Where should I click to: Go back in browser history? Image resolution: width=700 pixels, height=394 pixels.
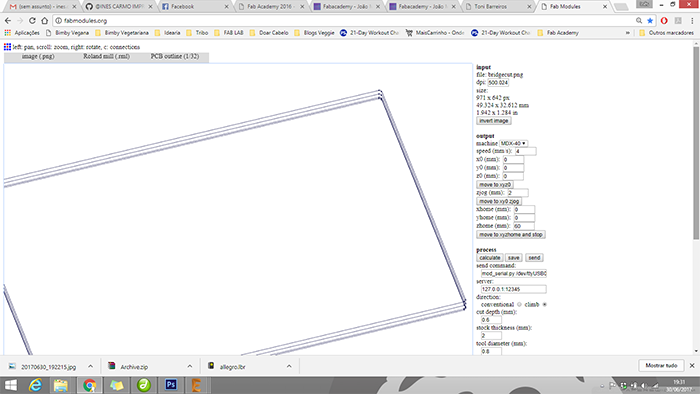[8, 21]
